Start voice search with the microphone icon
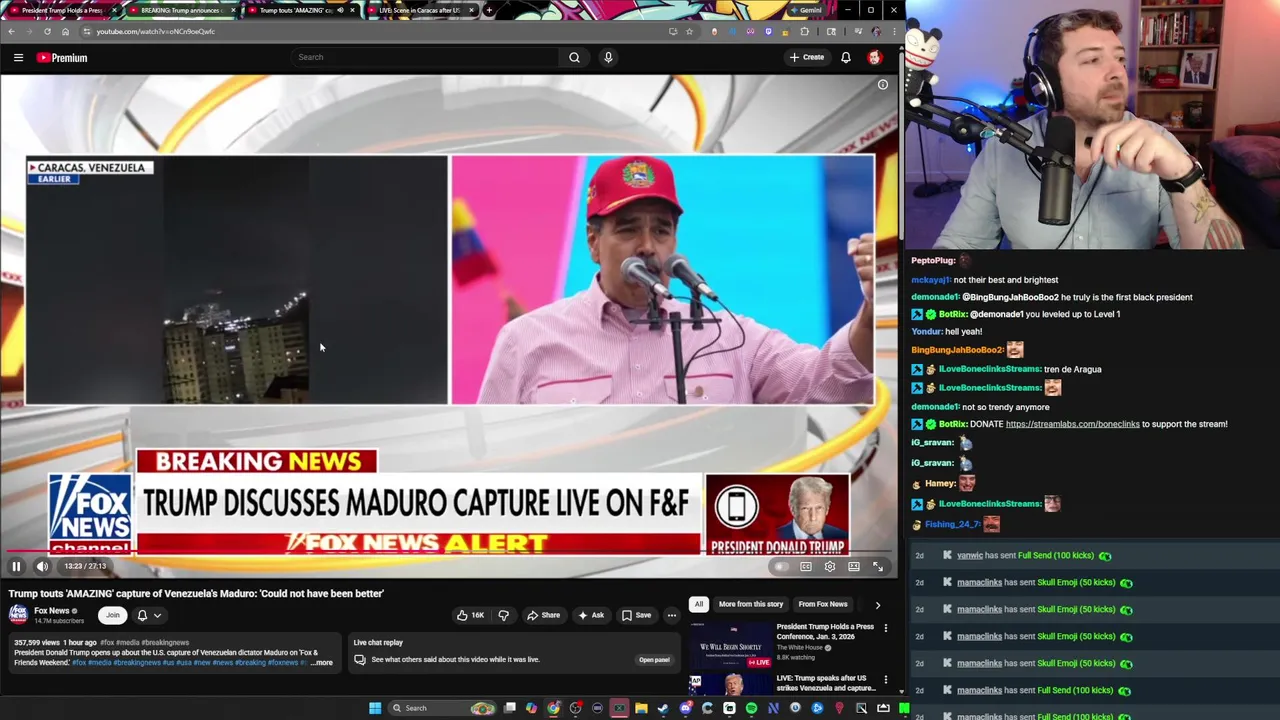This screenshot has width=1280, height=720. pos(608,57)
